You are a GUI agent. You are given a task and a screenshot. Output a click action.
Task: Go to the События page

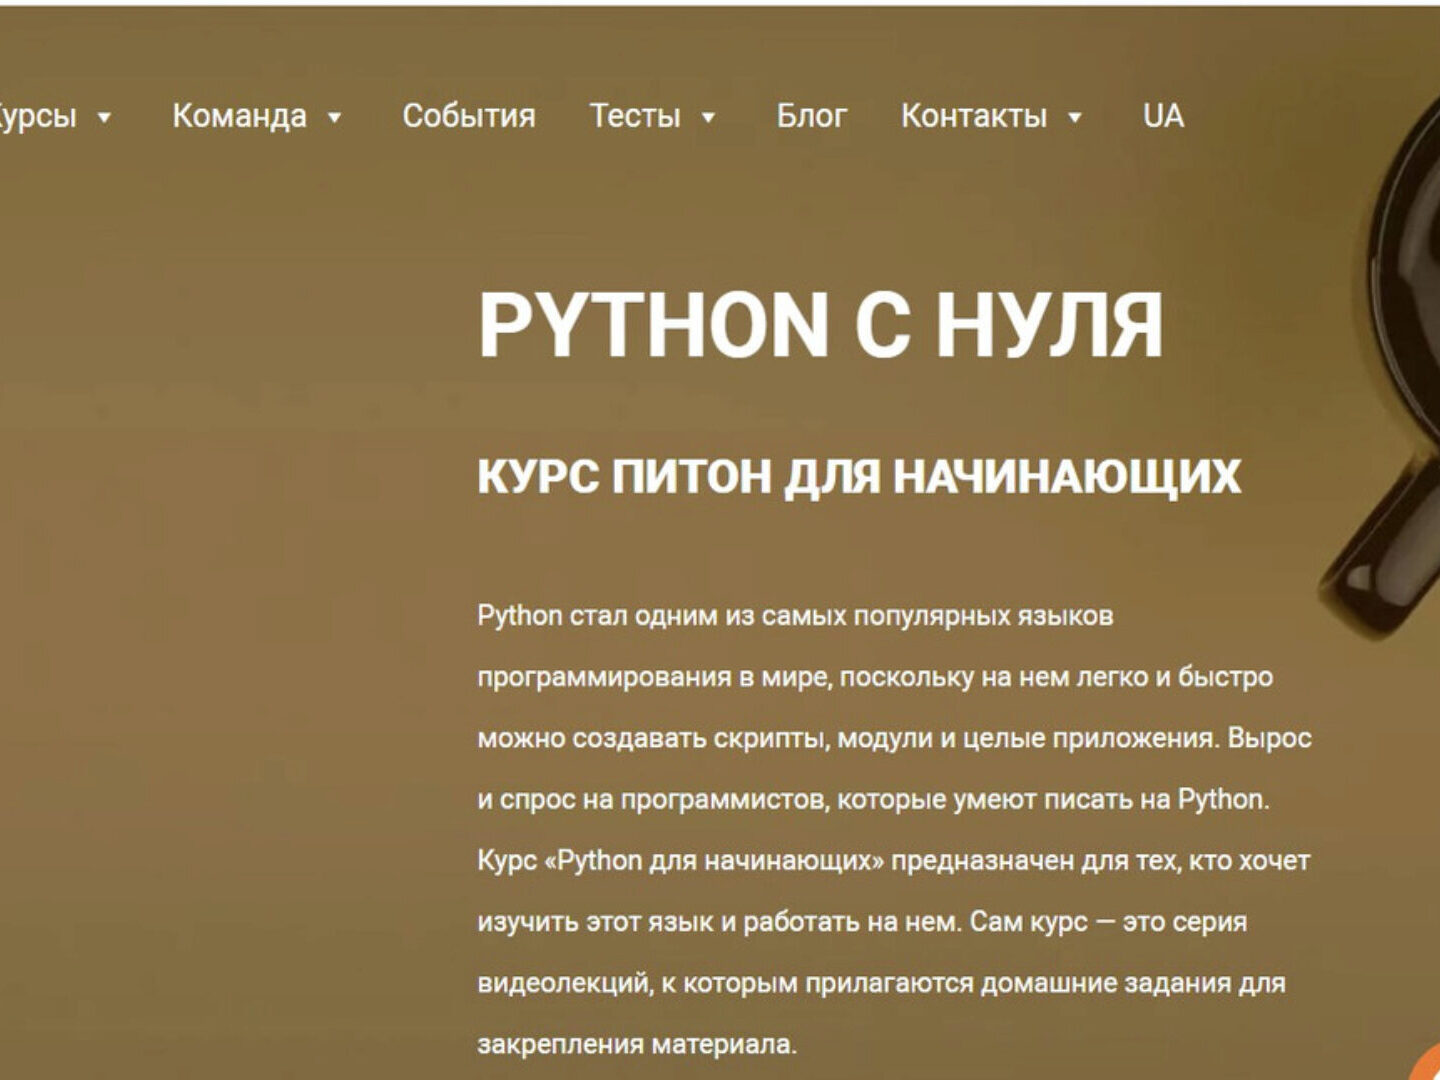click(x=468, y=116)
